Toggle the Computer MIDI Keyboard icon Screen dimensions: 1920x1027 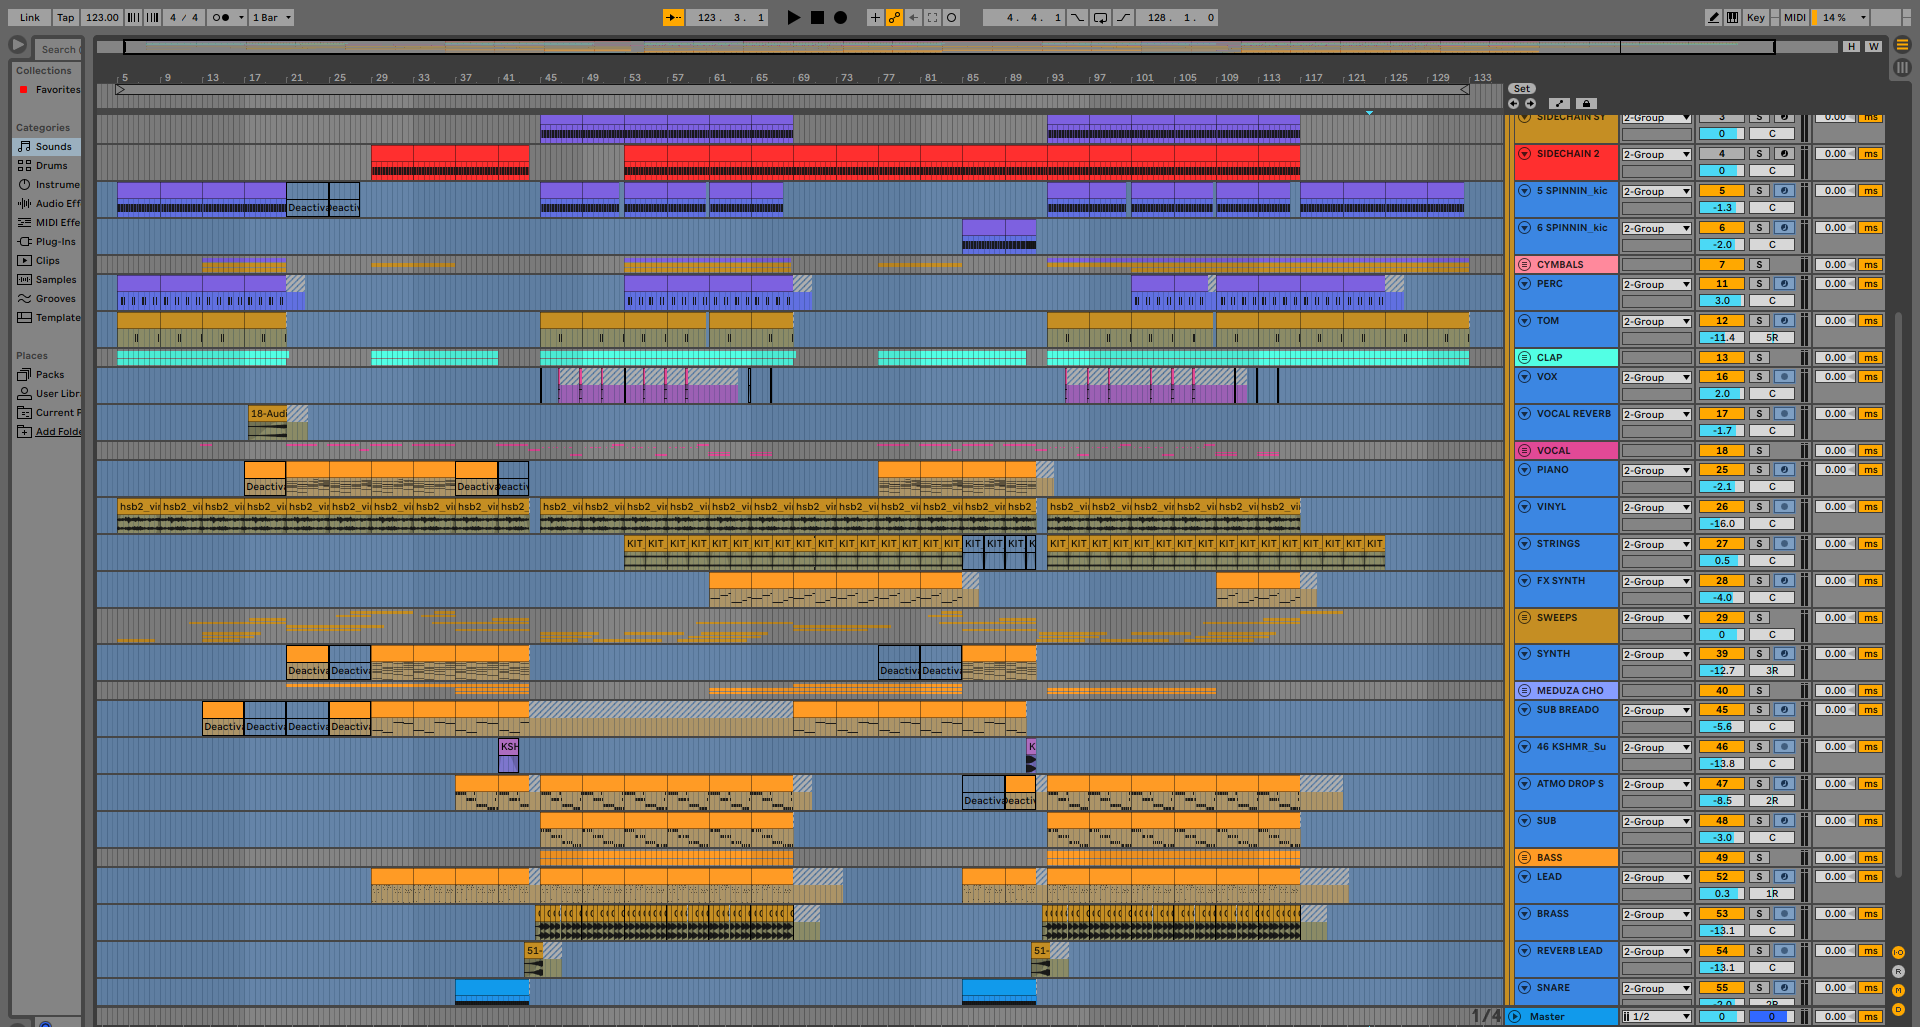click(1732, 17)
